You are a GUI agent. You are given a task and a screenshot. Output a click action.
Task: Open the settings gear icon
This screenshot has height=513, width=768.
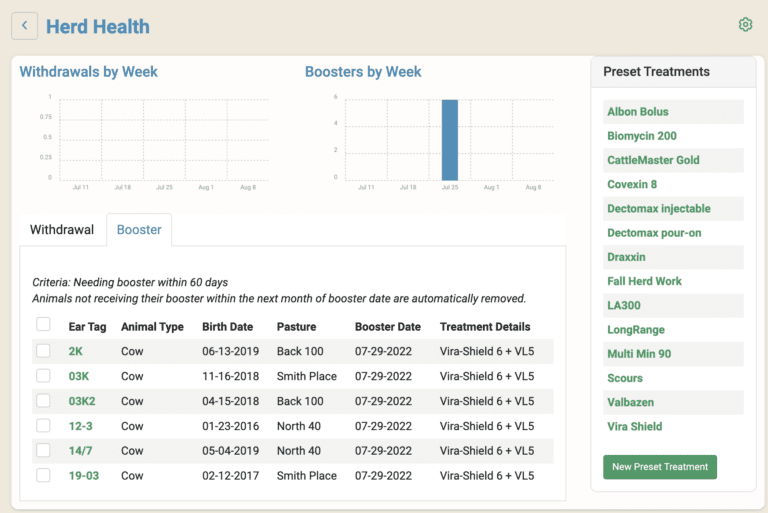click(x=745, y=25)
